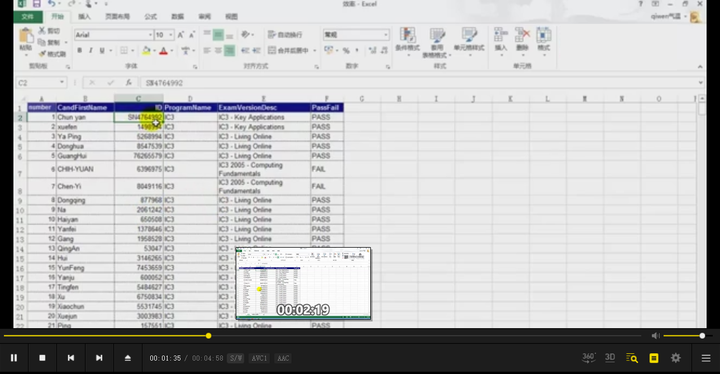The width and height of the screenshot is (720, 374).
Task: Click the Save icon in quick access toolbar
Action: pyautogui.click(x=36, y=4)
